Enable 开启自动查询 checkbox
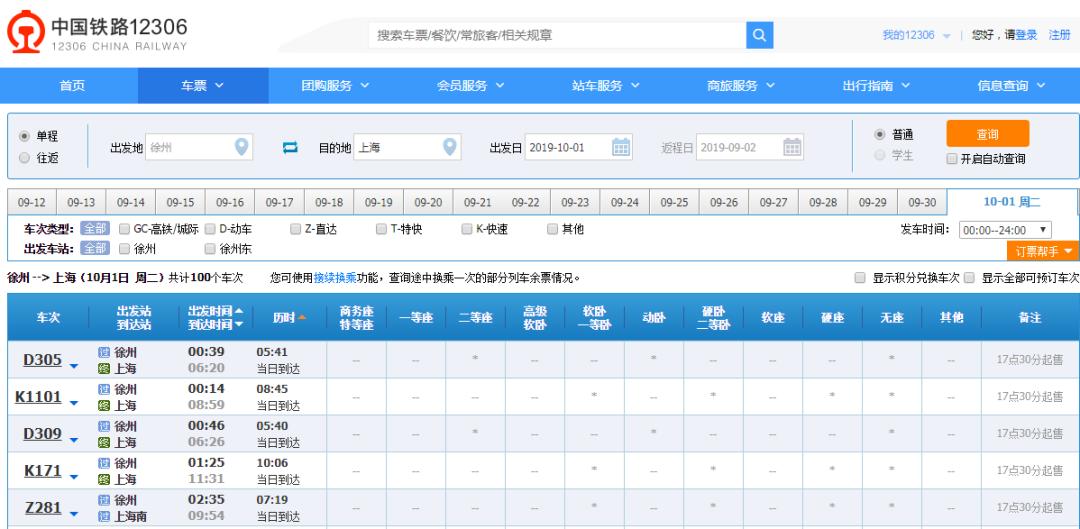 (x=952, y=158)
